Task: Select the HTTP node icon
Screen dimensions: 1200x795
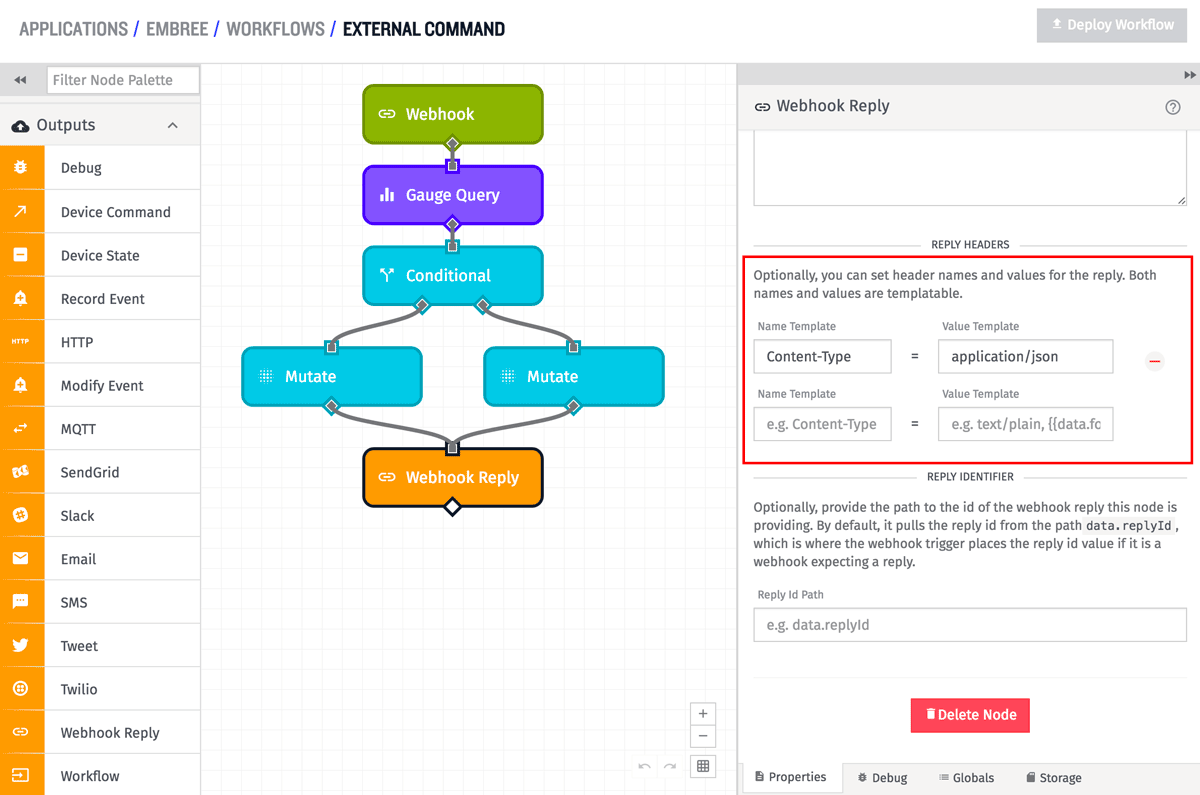Action: coord(21,342)
